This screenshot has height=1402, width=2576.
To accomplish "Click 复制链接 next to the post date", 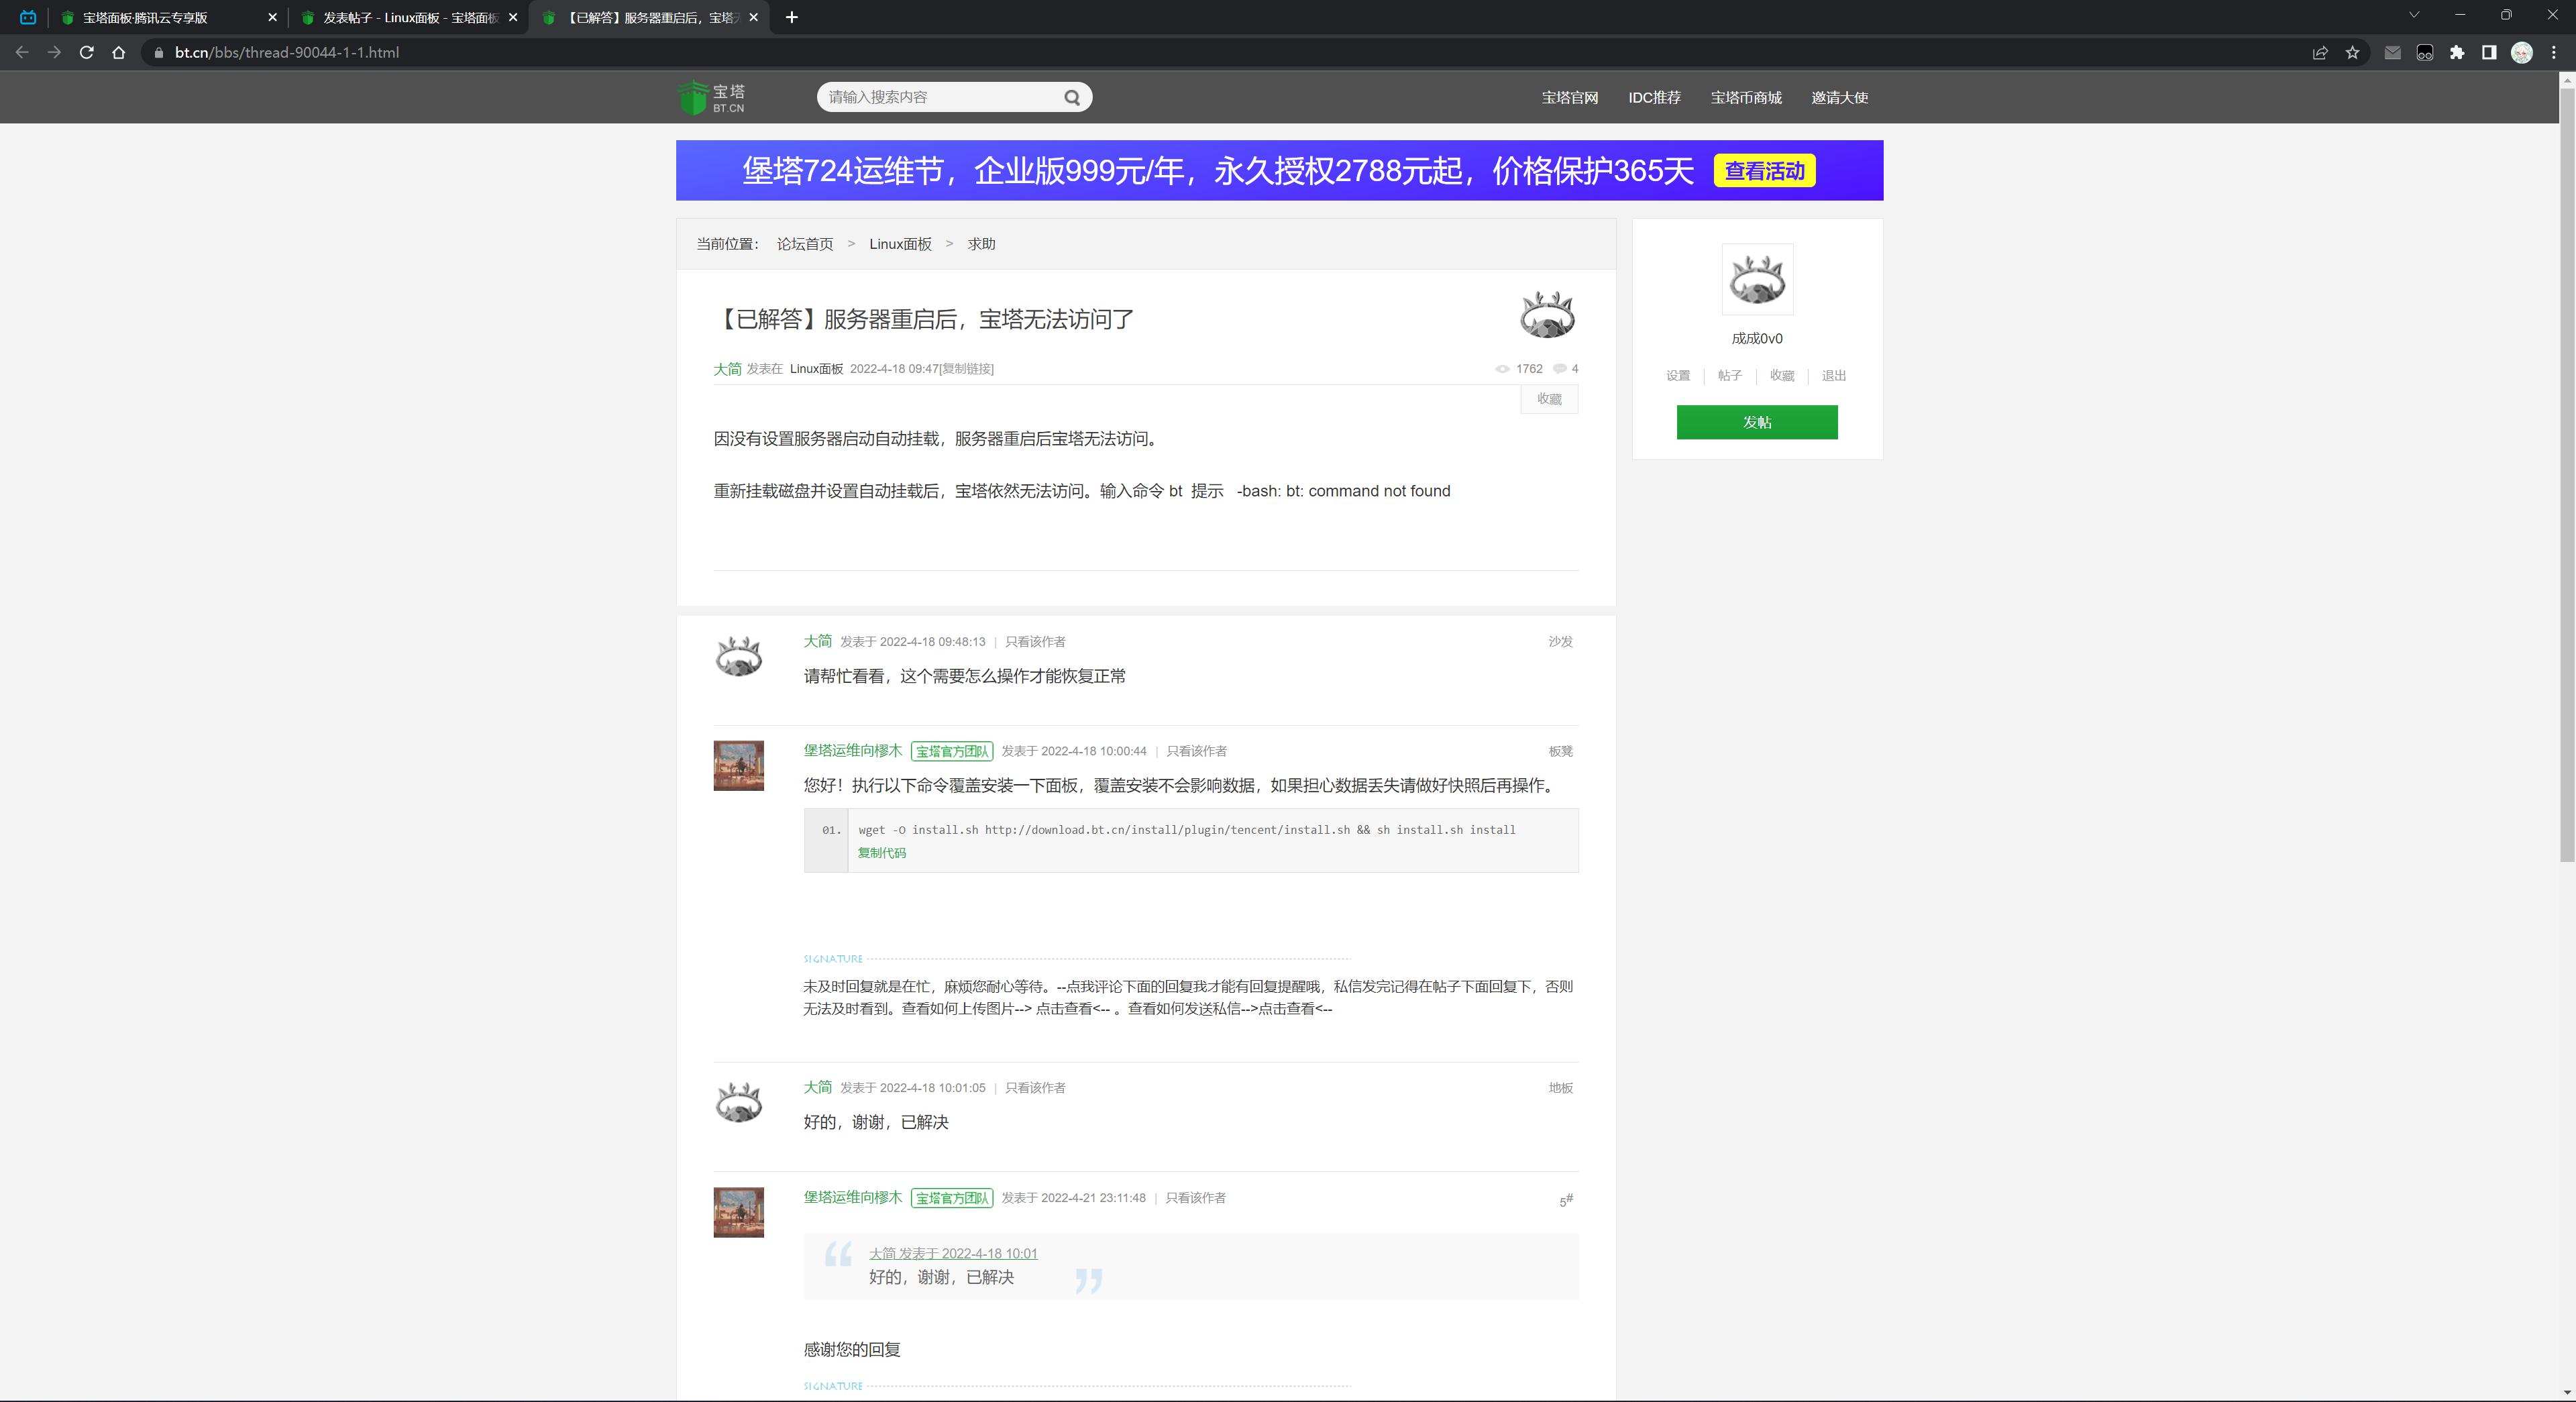I will [968, 369].
